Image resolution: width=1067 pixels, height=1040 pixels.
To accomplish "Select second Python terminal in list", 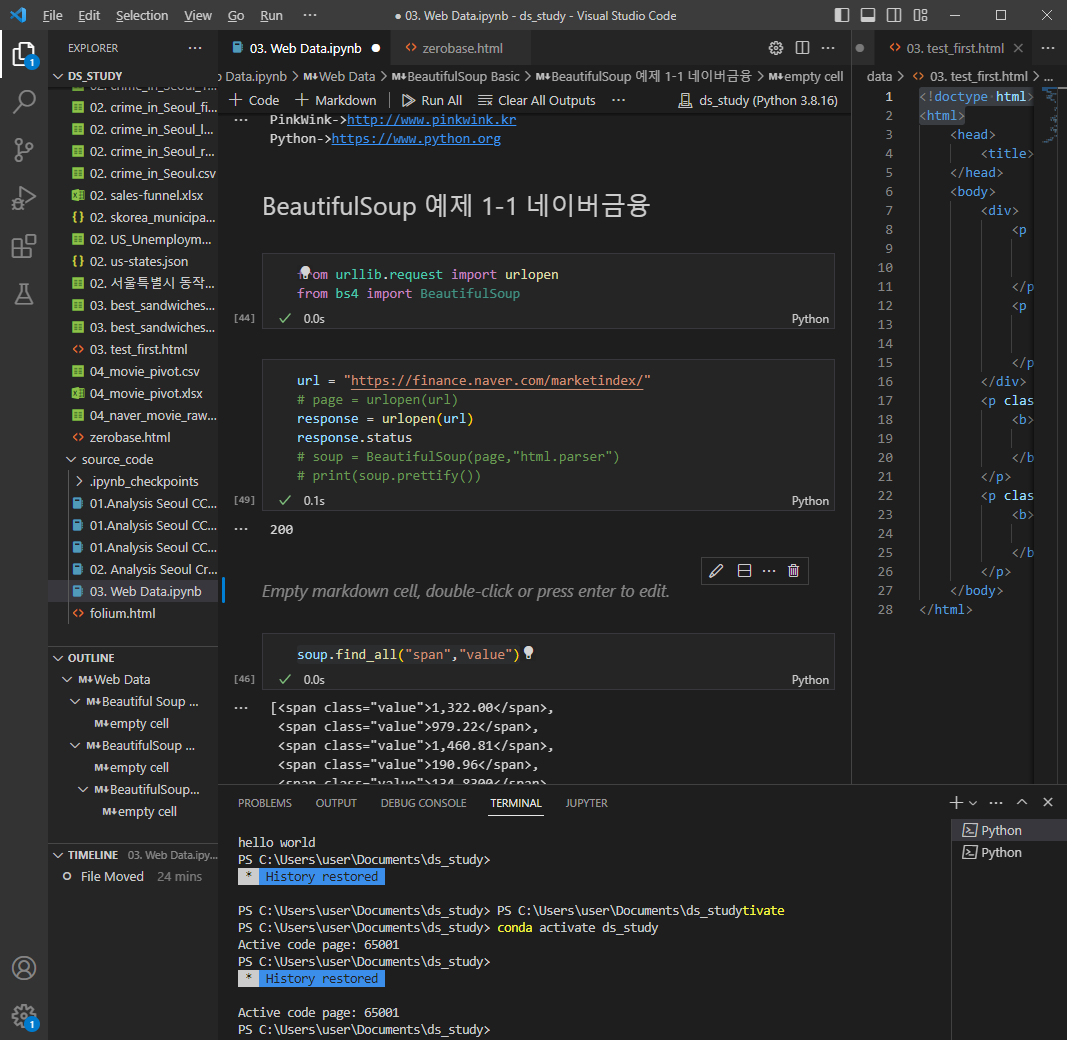I will [x=1008, y=852].
